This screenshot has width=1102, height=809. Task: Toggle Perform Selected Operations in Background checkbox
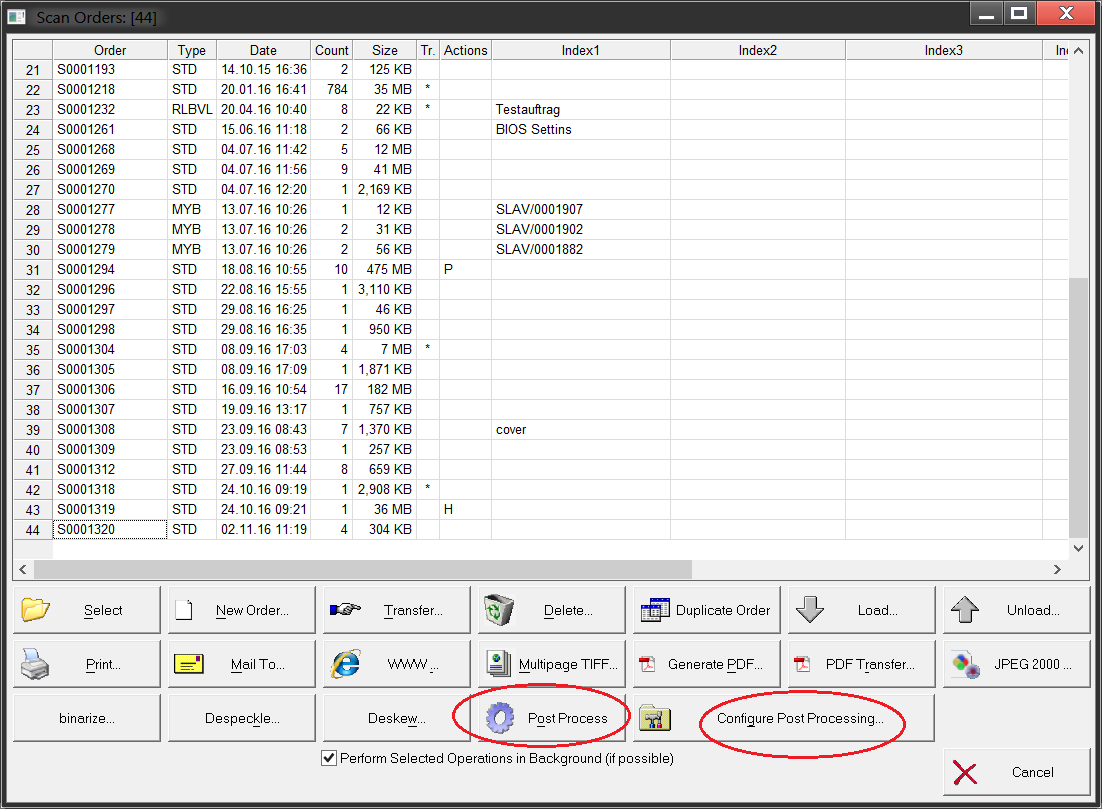[x=329, y=758]
